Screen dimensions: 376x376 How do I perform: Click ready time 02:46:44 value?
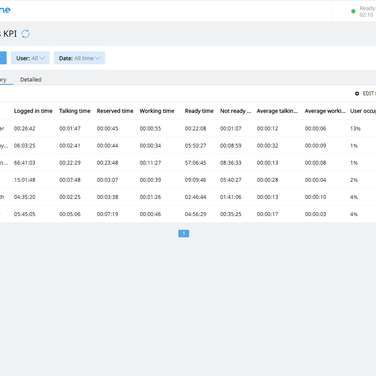[x=195, y=197]
